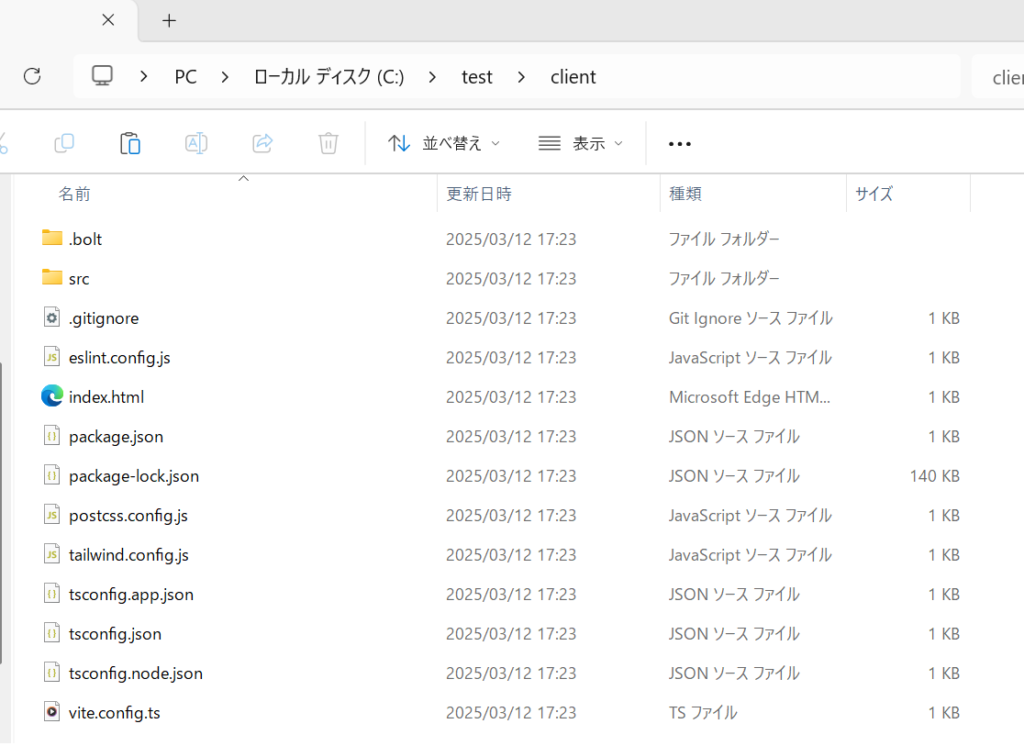Go to the PC breadcrumb entry
The image size is (1024, 746).
click(185, 76)
